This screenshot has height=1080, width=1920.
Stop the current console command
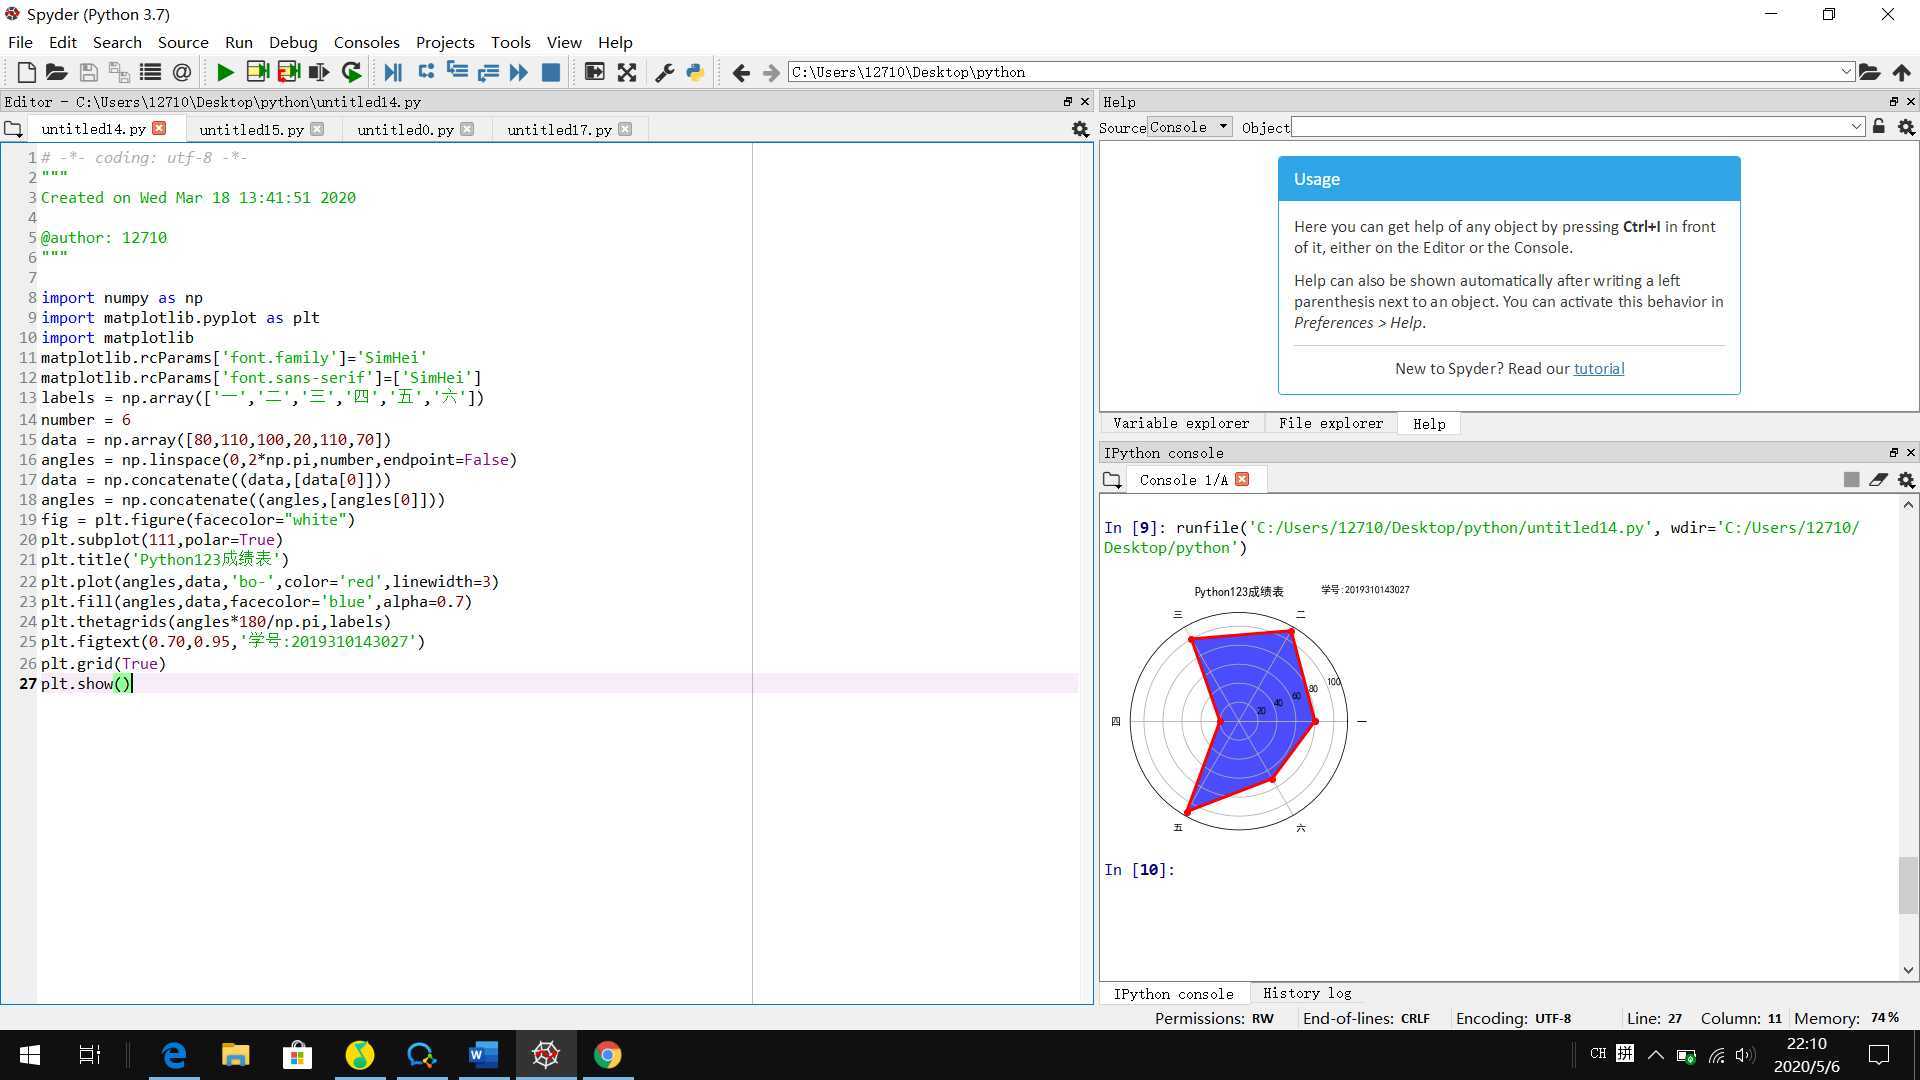1851,480
